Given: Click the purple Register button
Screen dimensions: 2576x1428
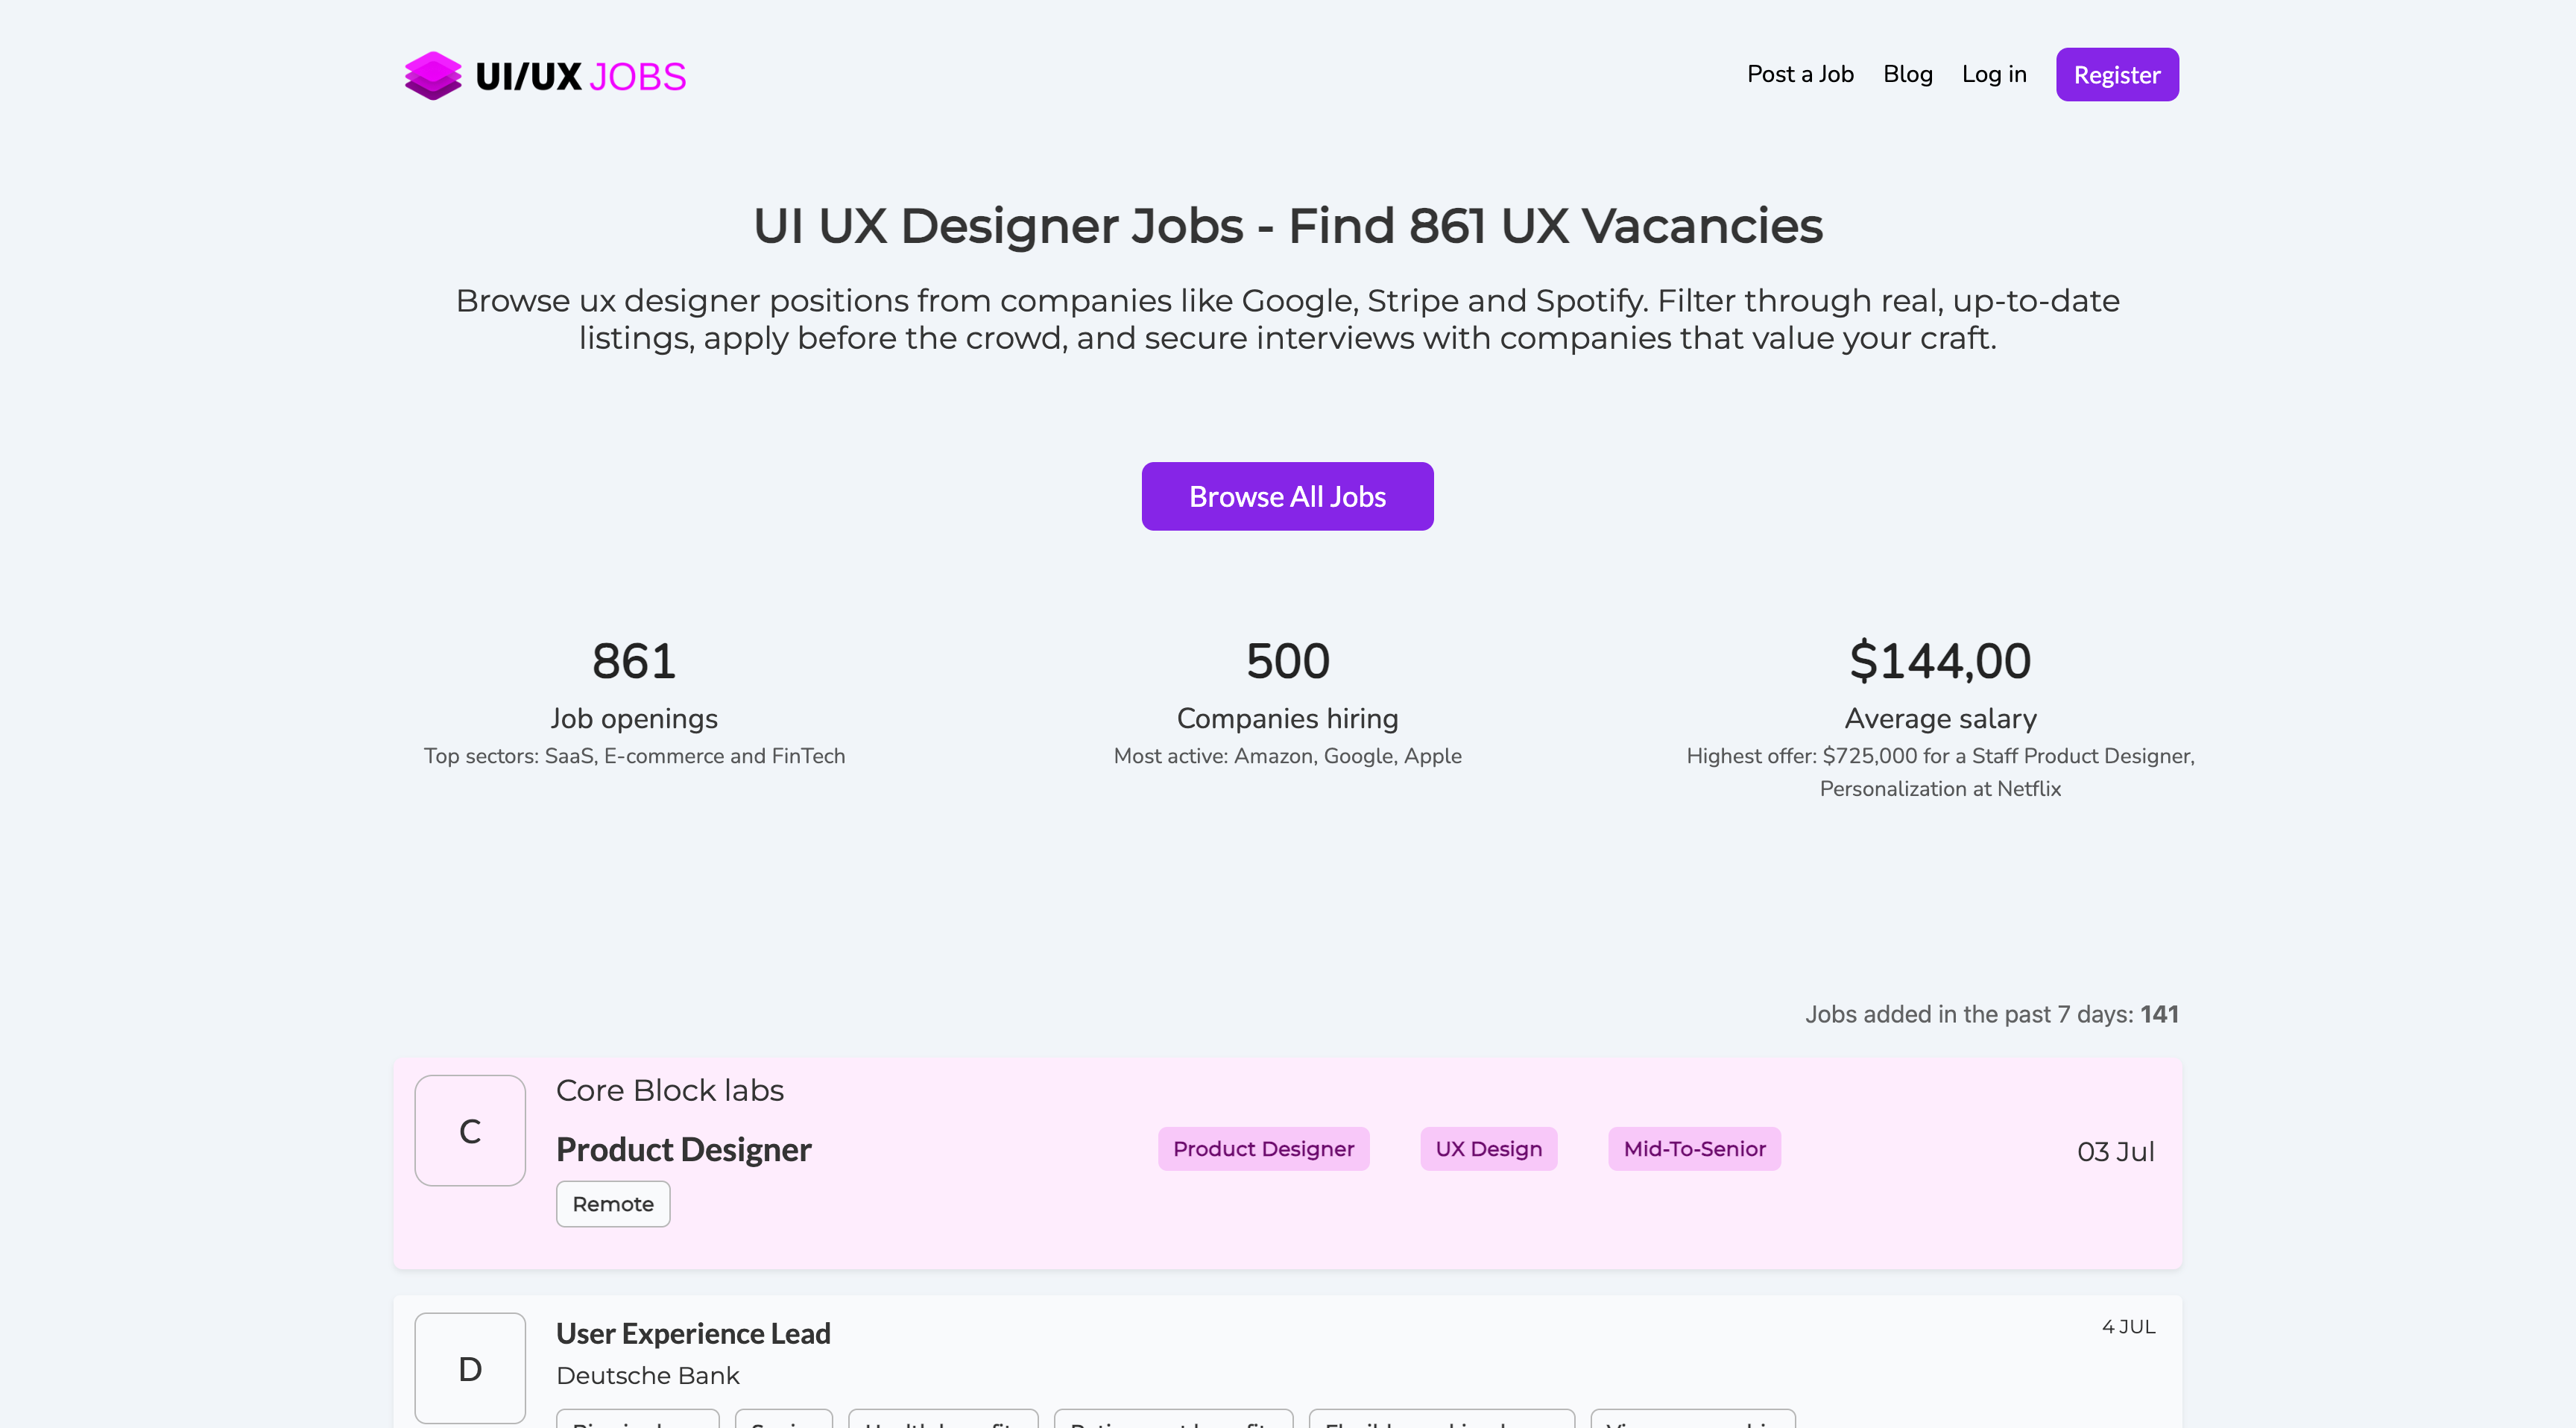Looking at the screenshot, I should 2117,74.
